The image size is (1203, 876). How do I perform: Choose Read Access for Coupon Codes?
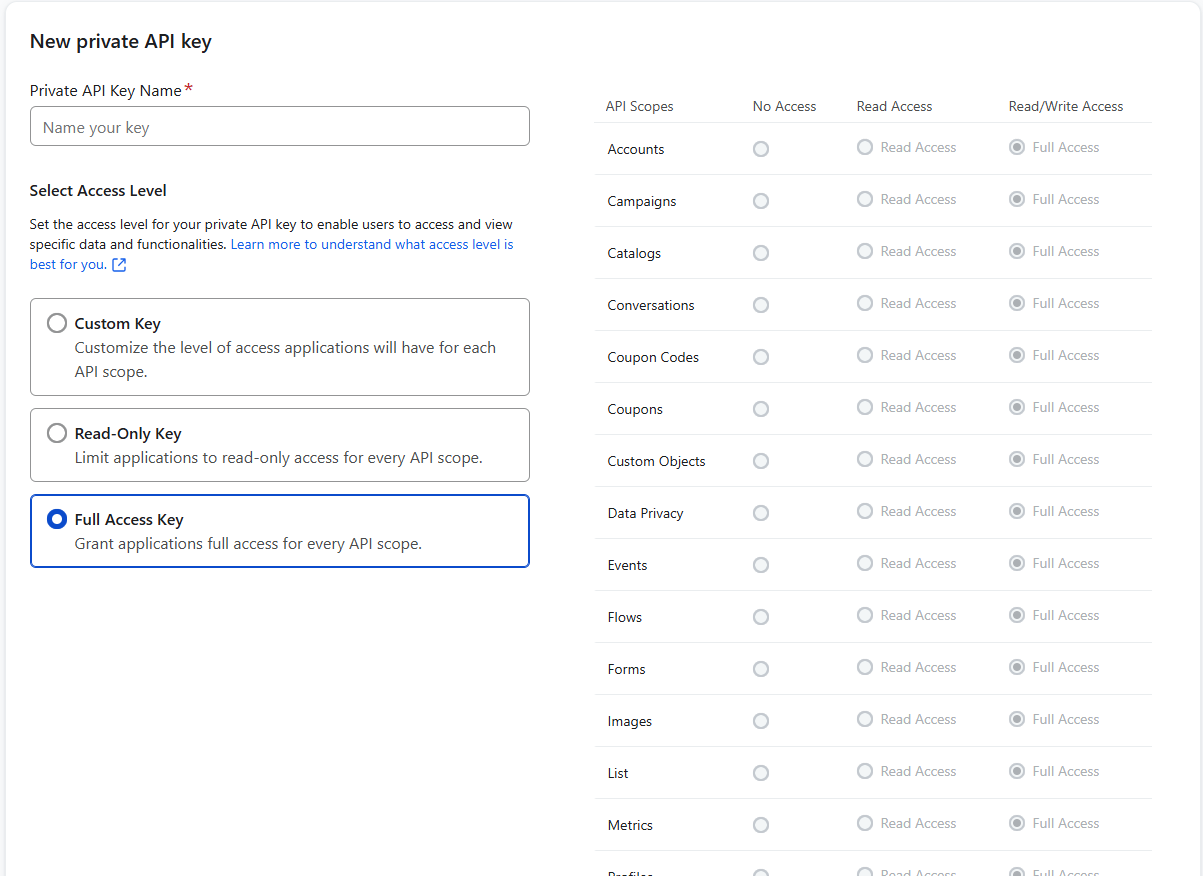(865, 355)
